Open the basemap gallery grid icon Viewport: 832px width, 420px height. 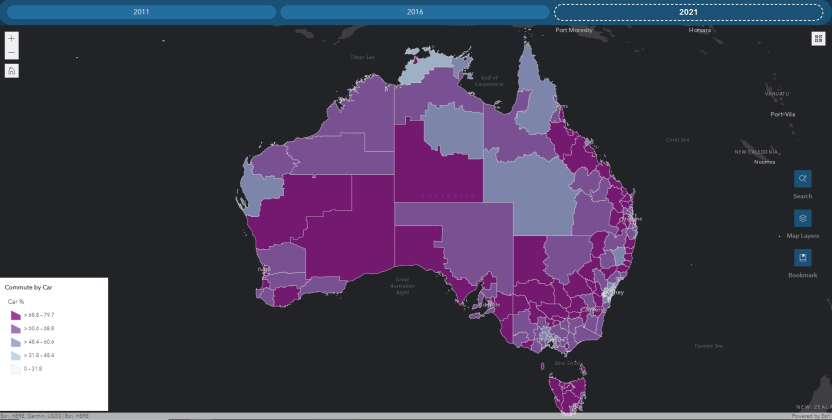tap(818, 38)
